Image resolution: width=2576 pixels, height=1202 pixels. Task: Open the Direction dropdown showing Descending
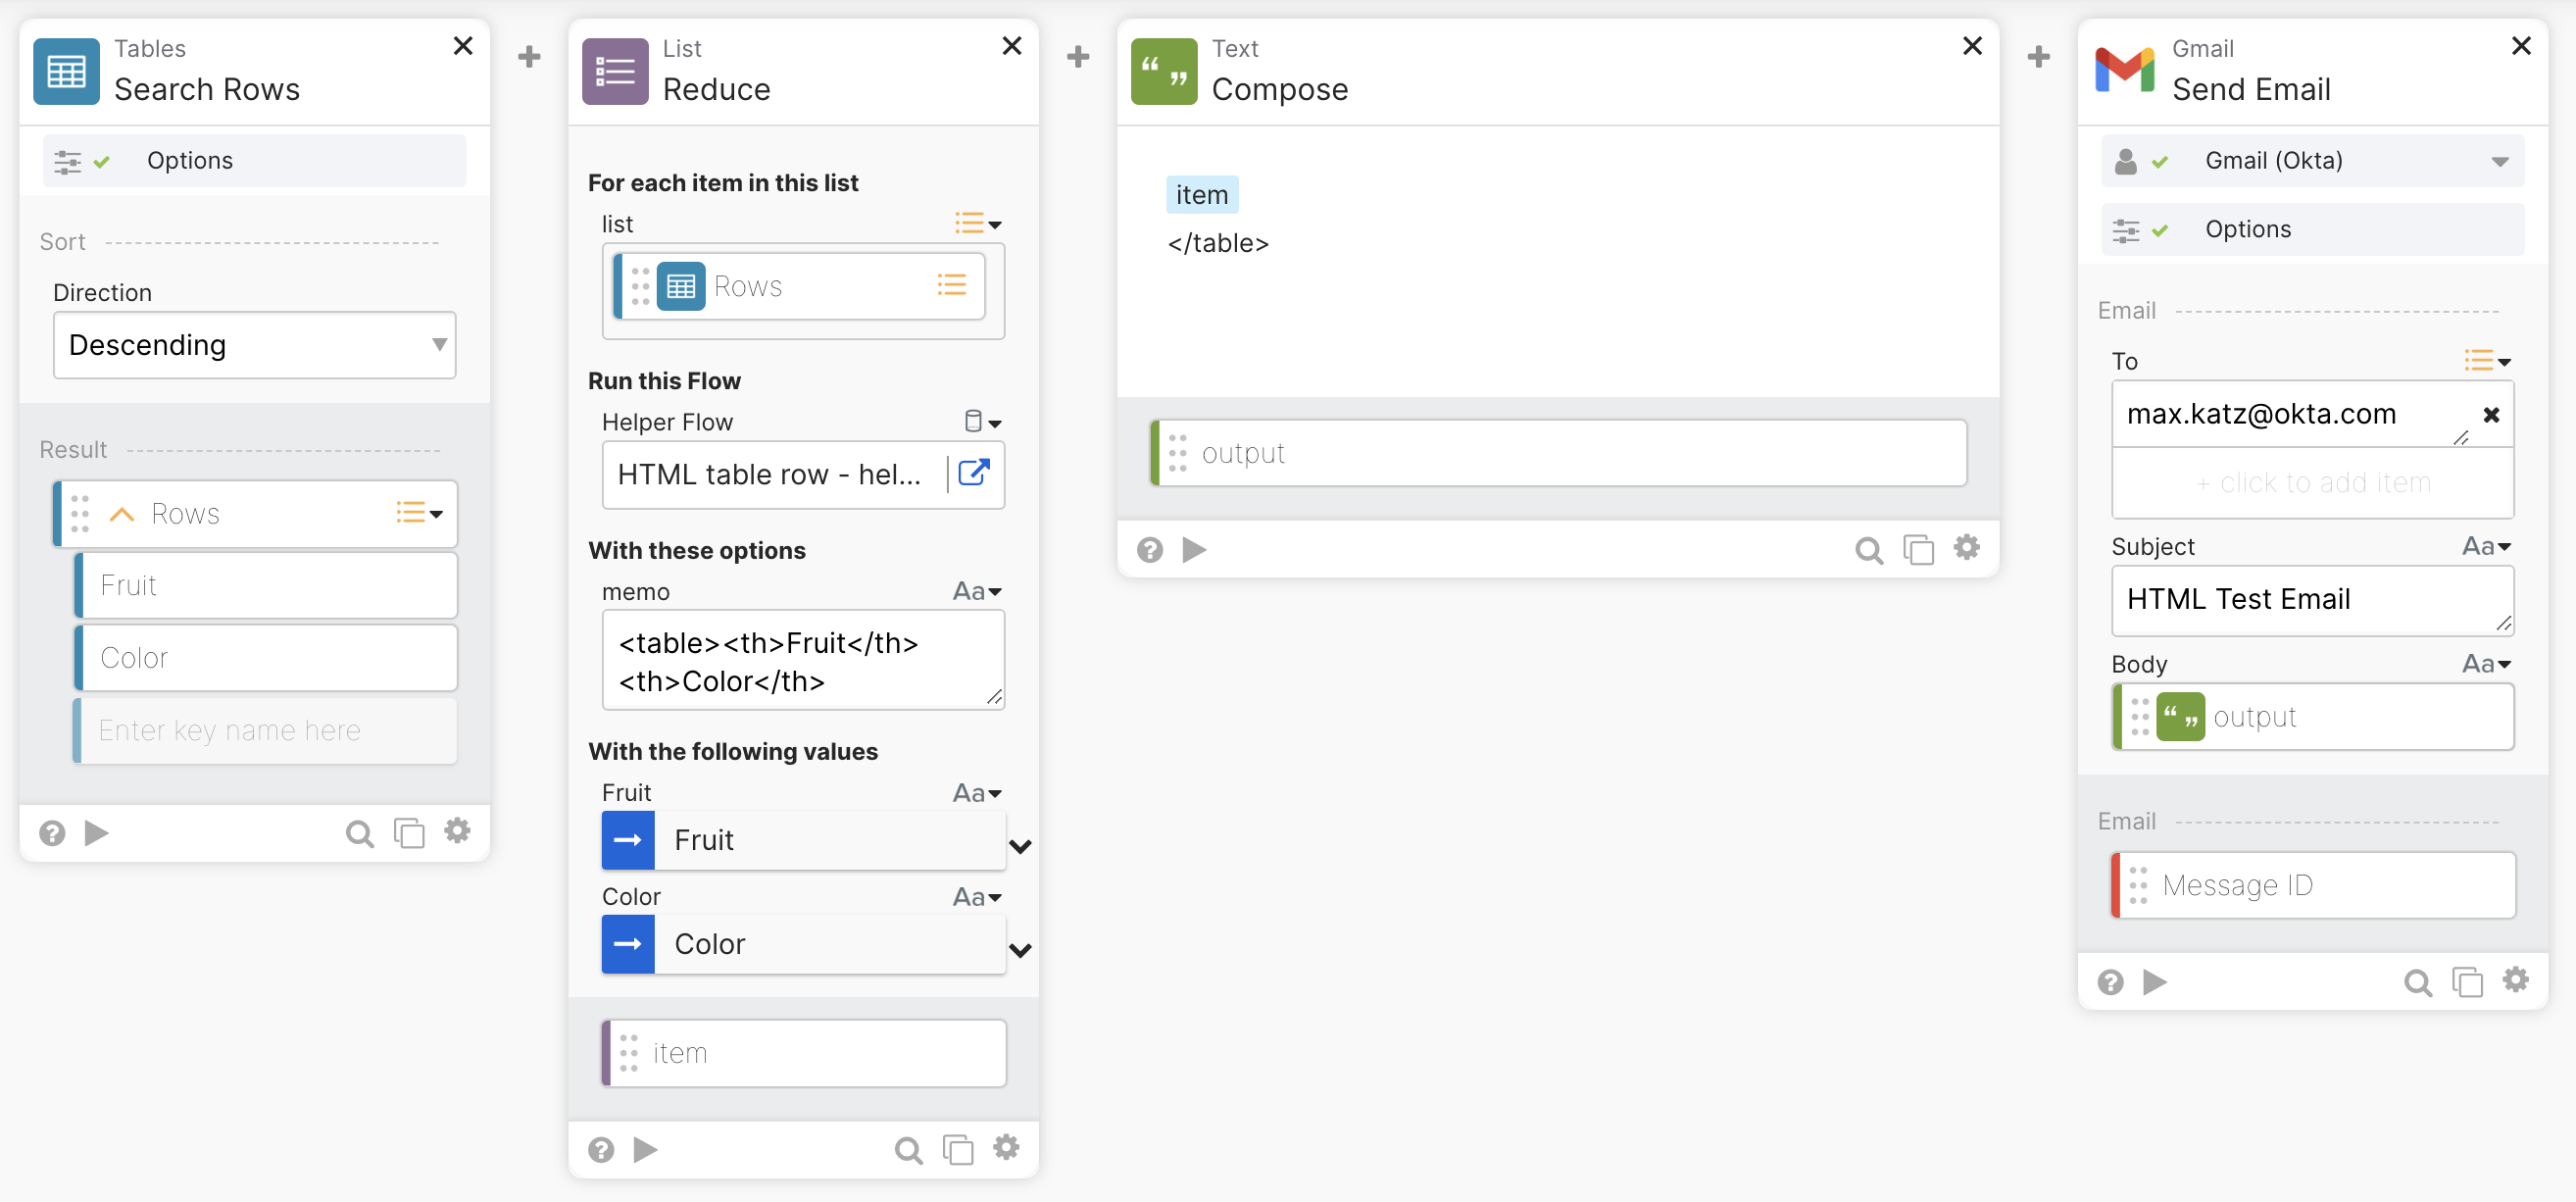click(x=254, y=345)
